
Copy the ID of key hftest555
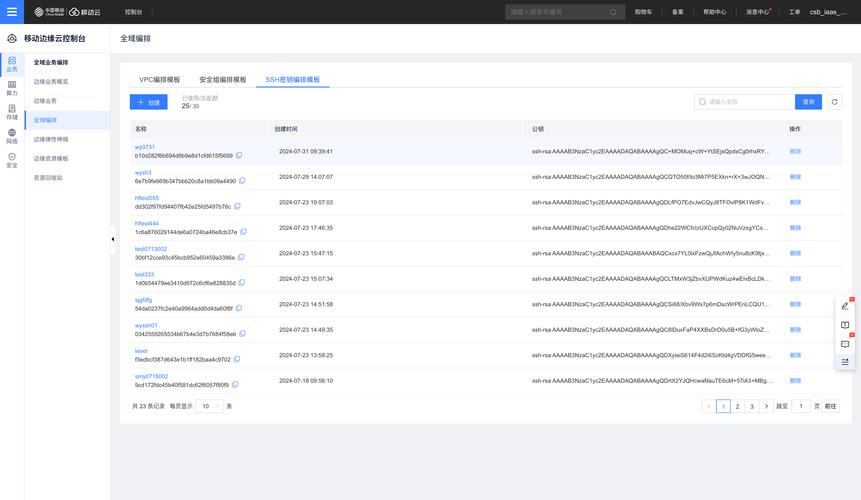click(x=237, y=206)
